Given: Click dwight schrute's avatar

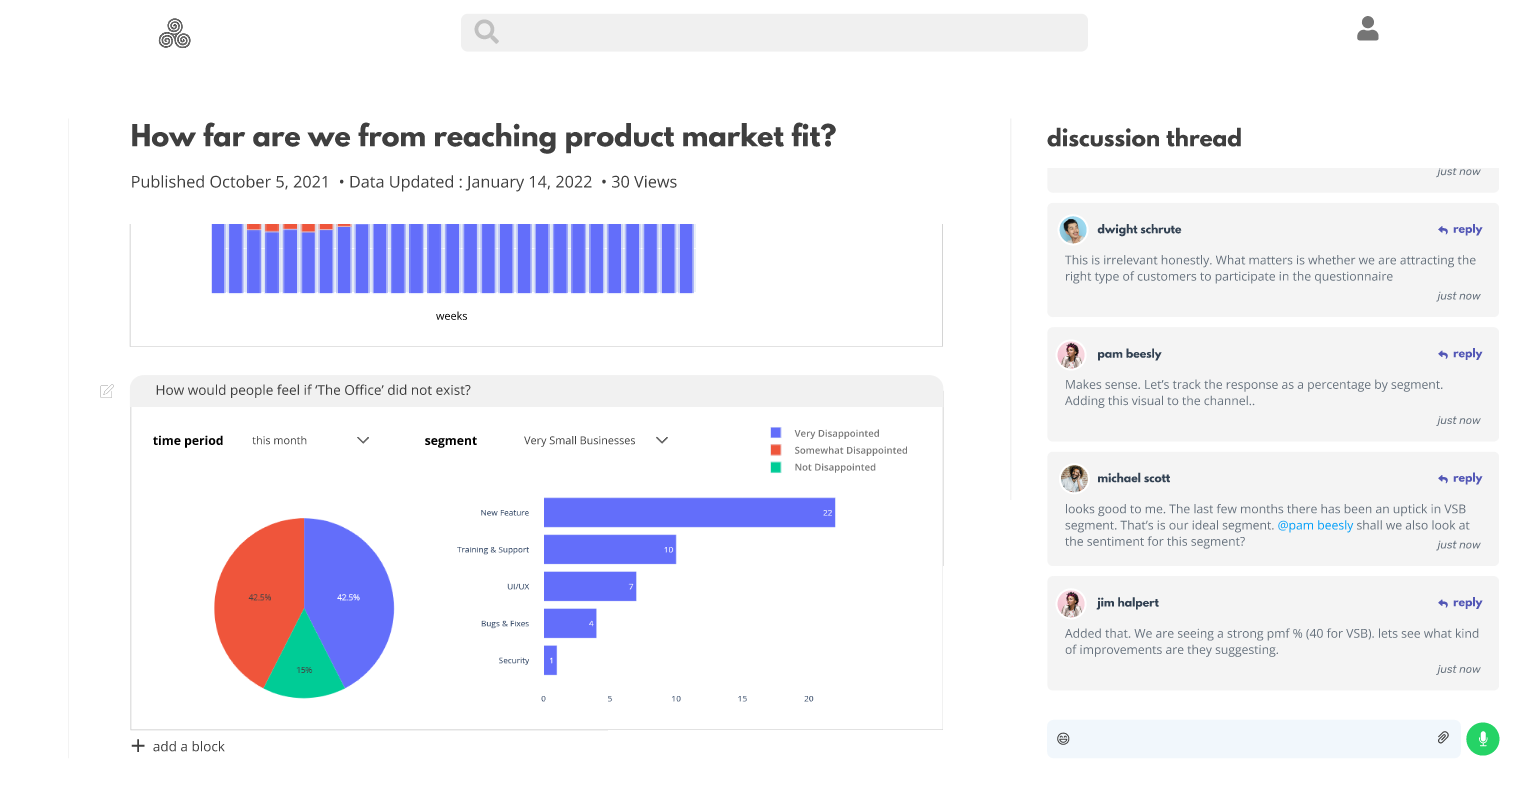Looking at the screenshot, I should 1073,230.
